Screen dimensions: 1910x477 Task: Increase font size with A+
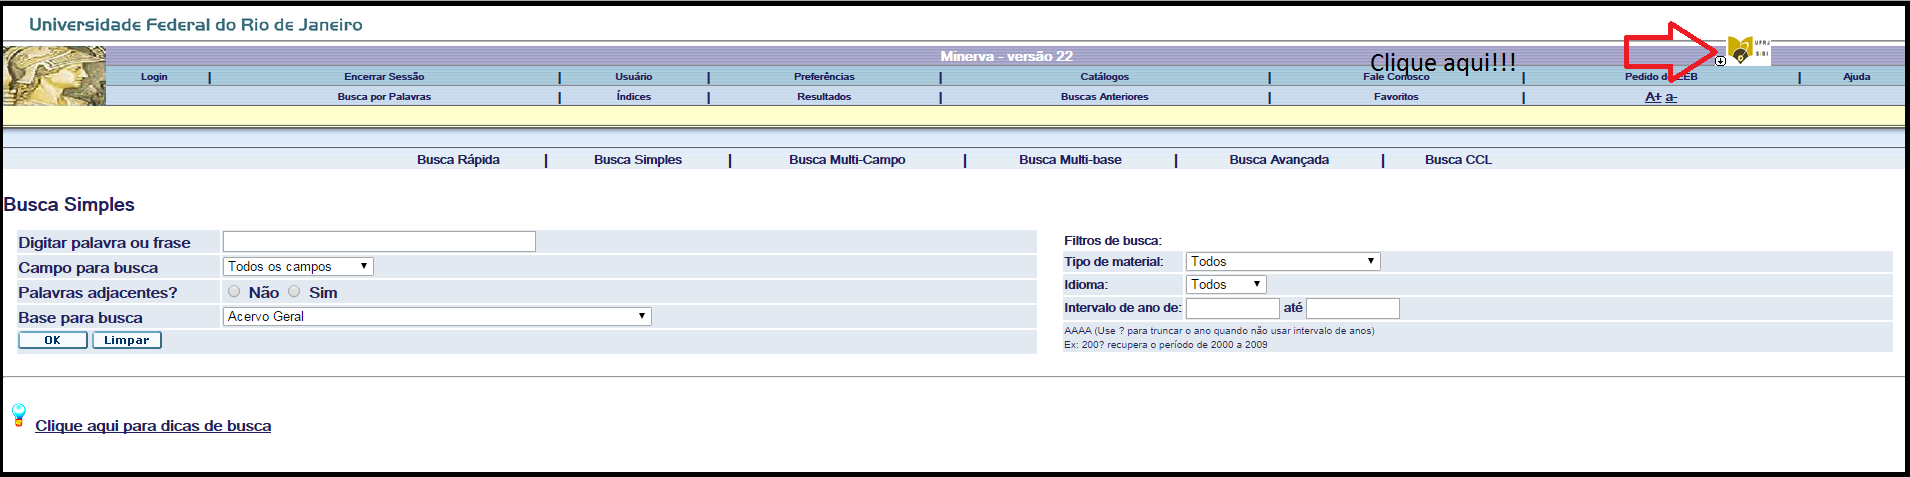click(x=1653, y=97)
